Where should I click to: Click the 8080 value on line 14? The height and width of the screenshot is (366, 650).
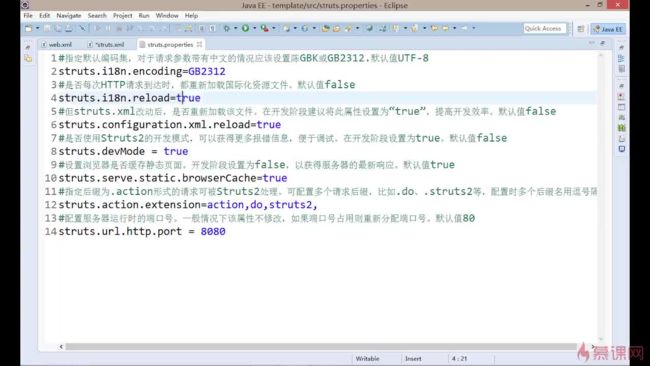tap(213, 231)
